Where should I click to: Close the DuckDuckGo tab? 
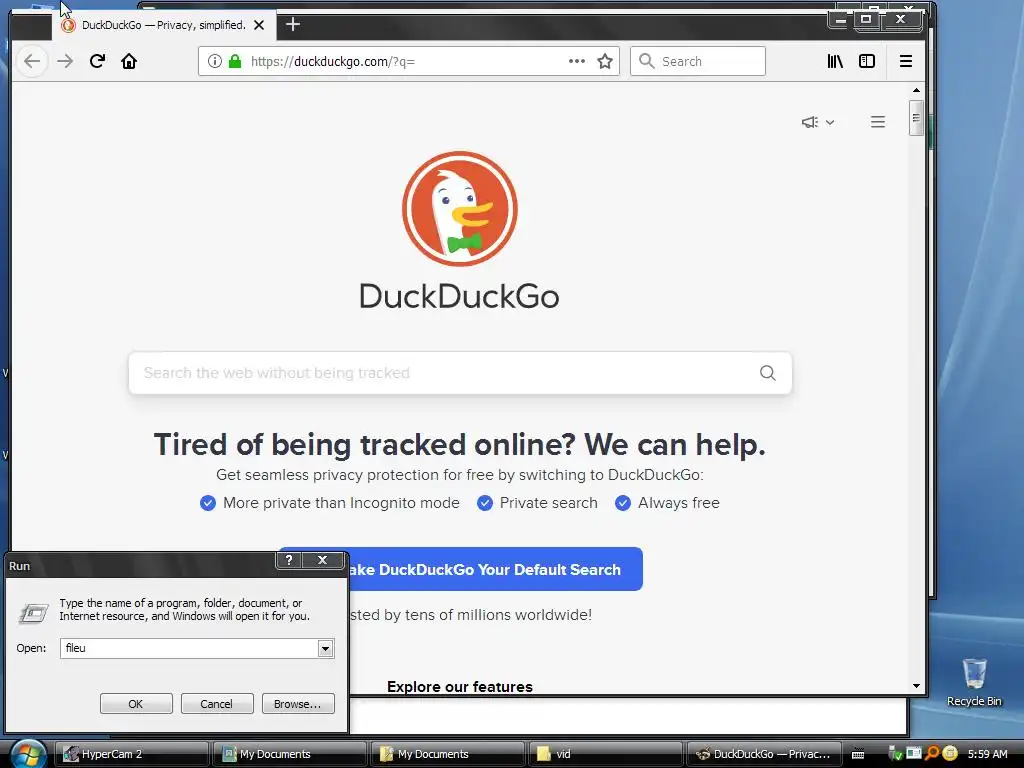[x=259, y=25]
